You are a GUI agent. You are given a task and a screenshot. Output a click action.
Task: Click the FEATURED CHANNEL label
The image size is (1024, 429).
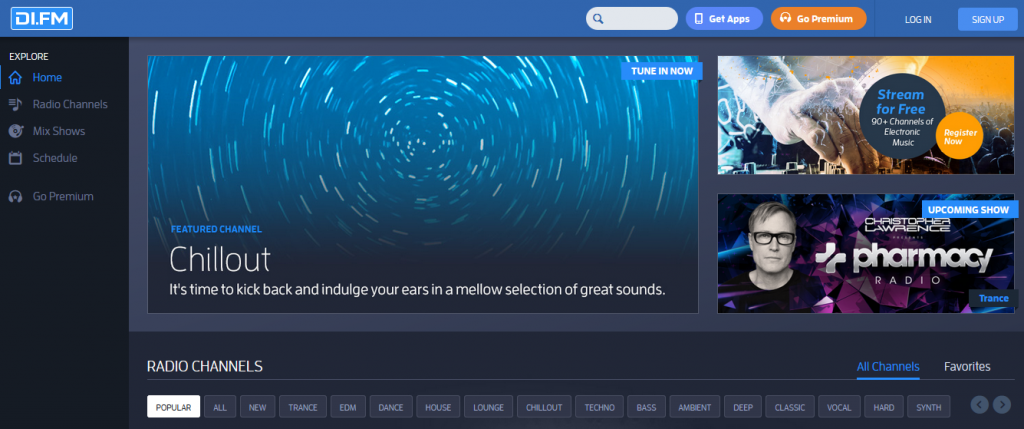216,229
